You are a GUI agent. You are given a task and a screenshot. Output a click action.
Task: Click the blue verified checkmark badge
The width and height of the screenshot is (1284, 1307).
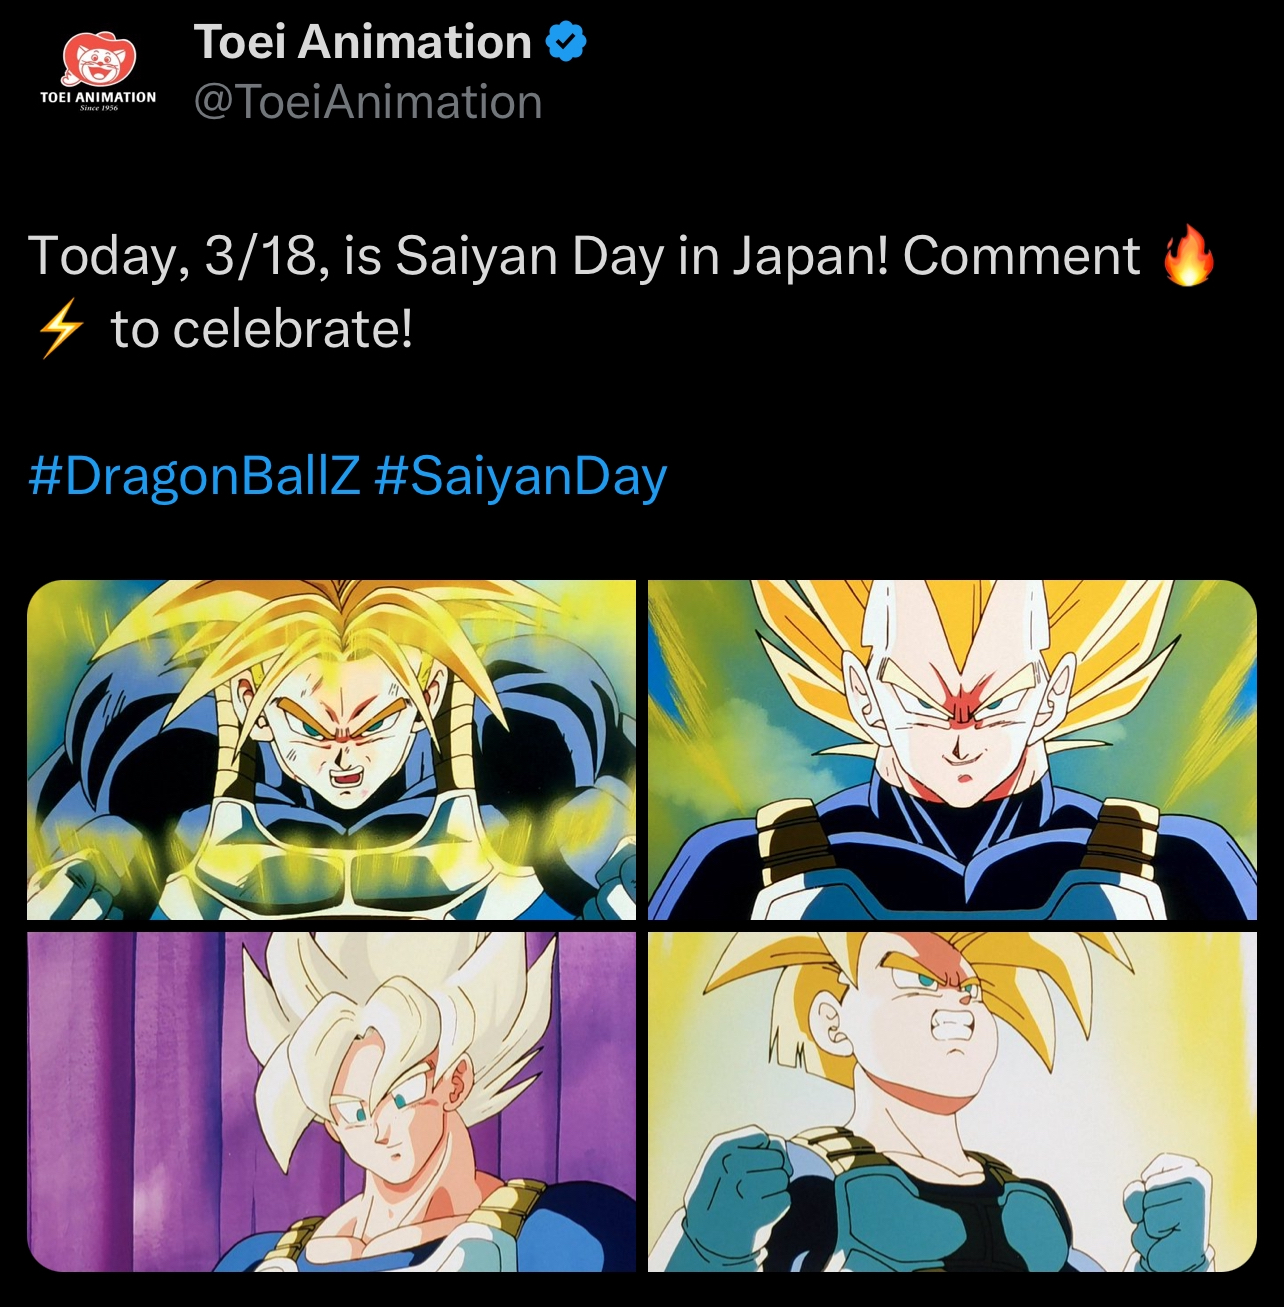(x=566, y=42)
